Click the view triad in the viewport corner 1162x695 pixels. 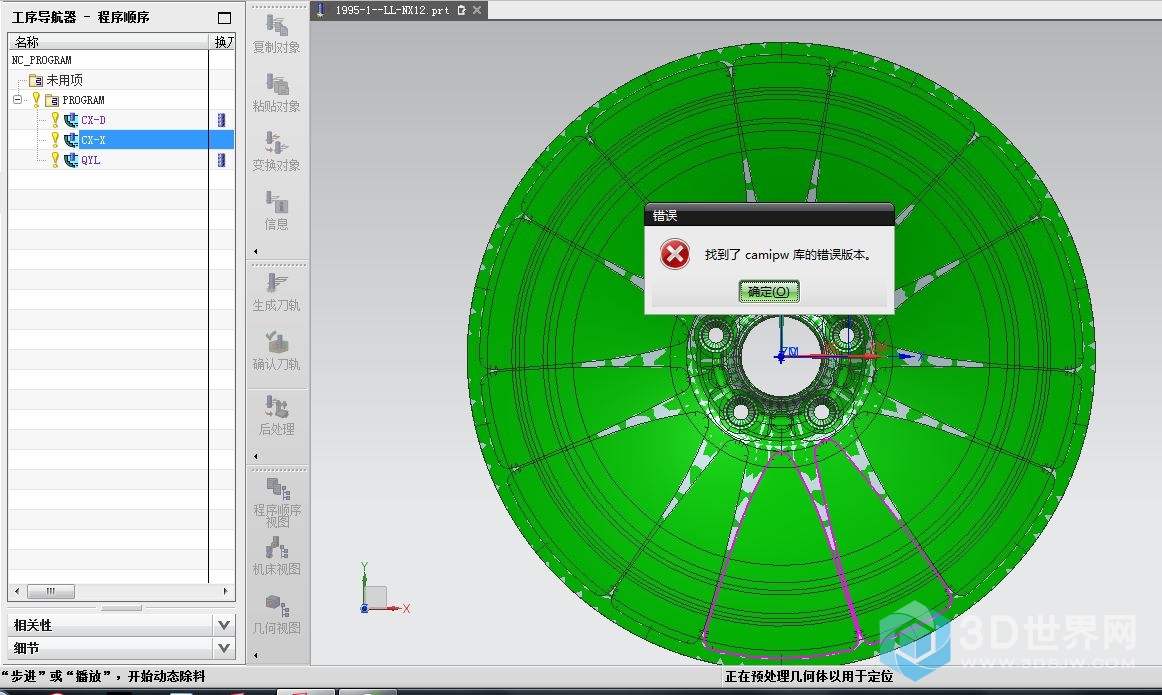[384, 589]
